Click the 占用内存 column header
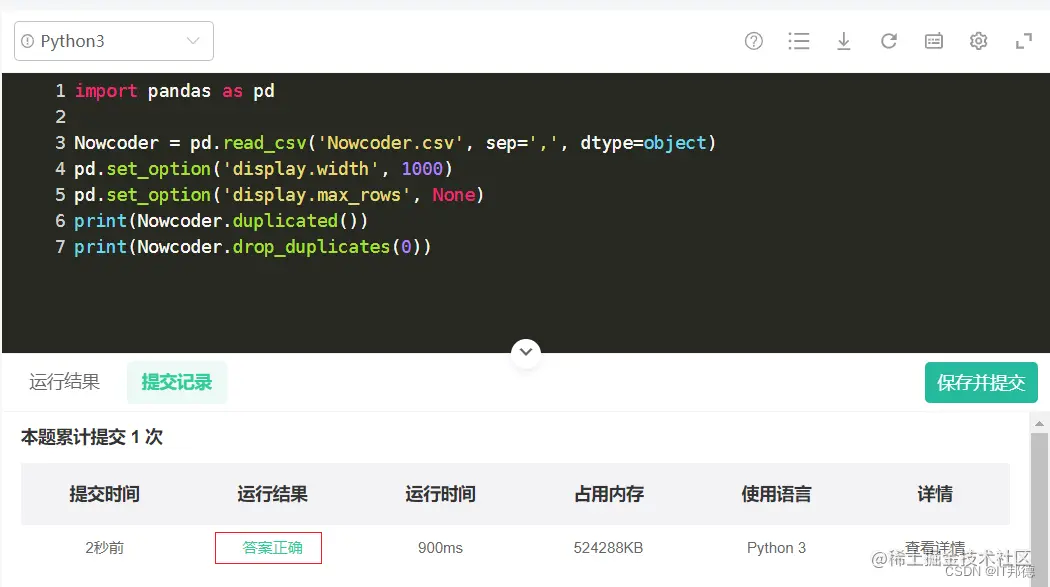Screen dimensions: 1050x587 click(x=609, y=494)
